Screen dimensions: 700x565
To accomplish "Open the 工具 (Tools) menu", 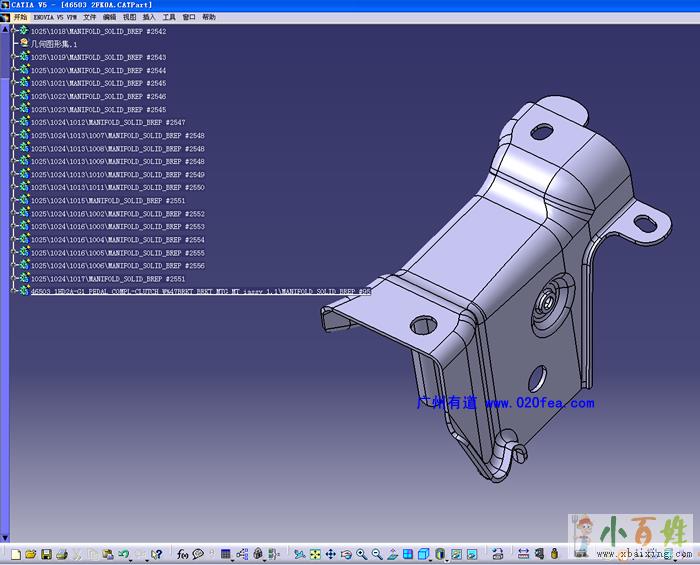I will (169, 17).
